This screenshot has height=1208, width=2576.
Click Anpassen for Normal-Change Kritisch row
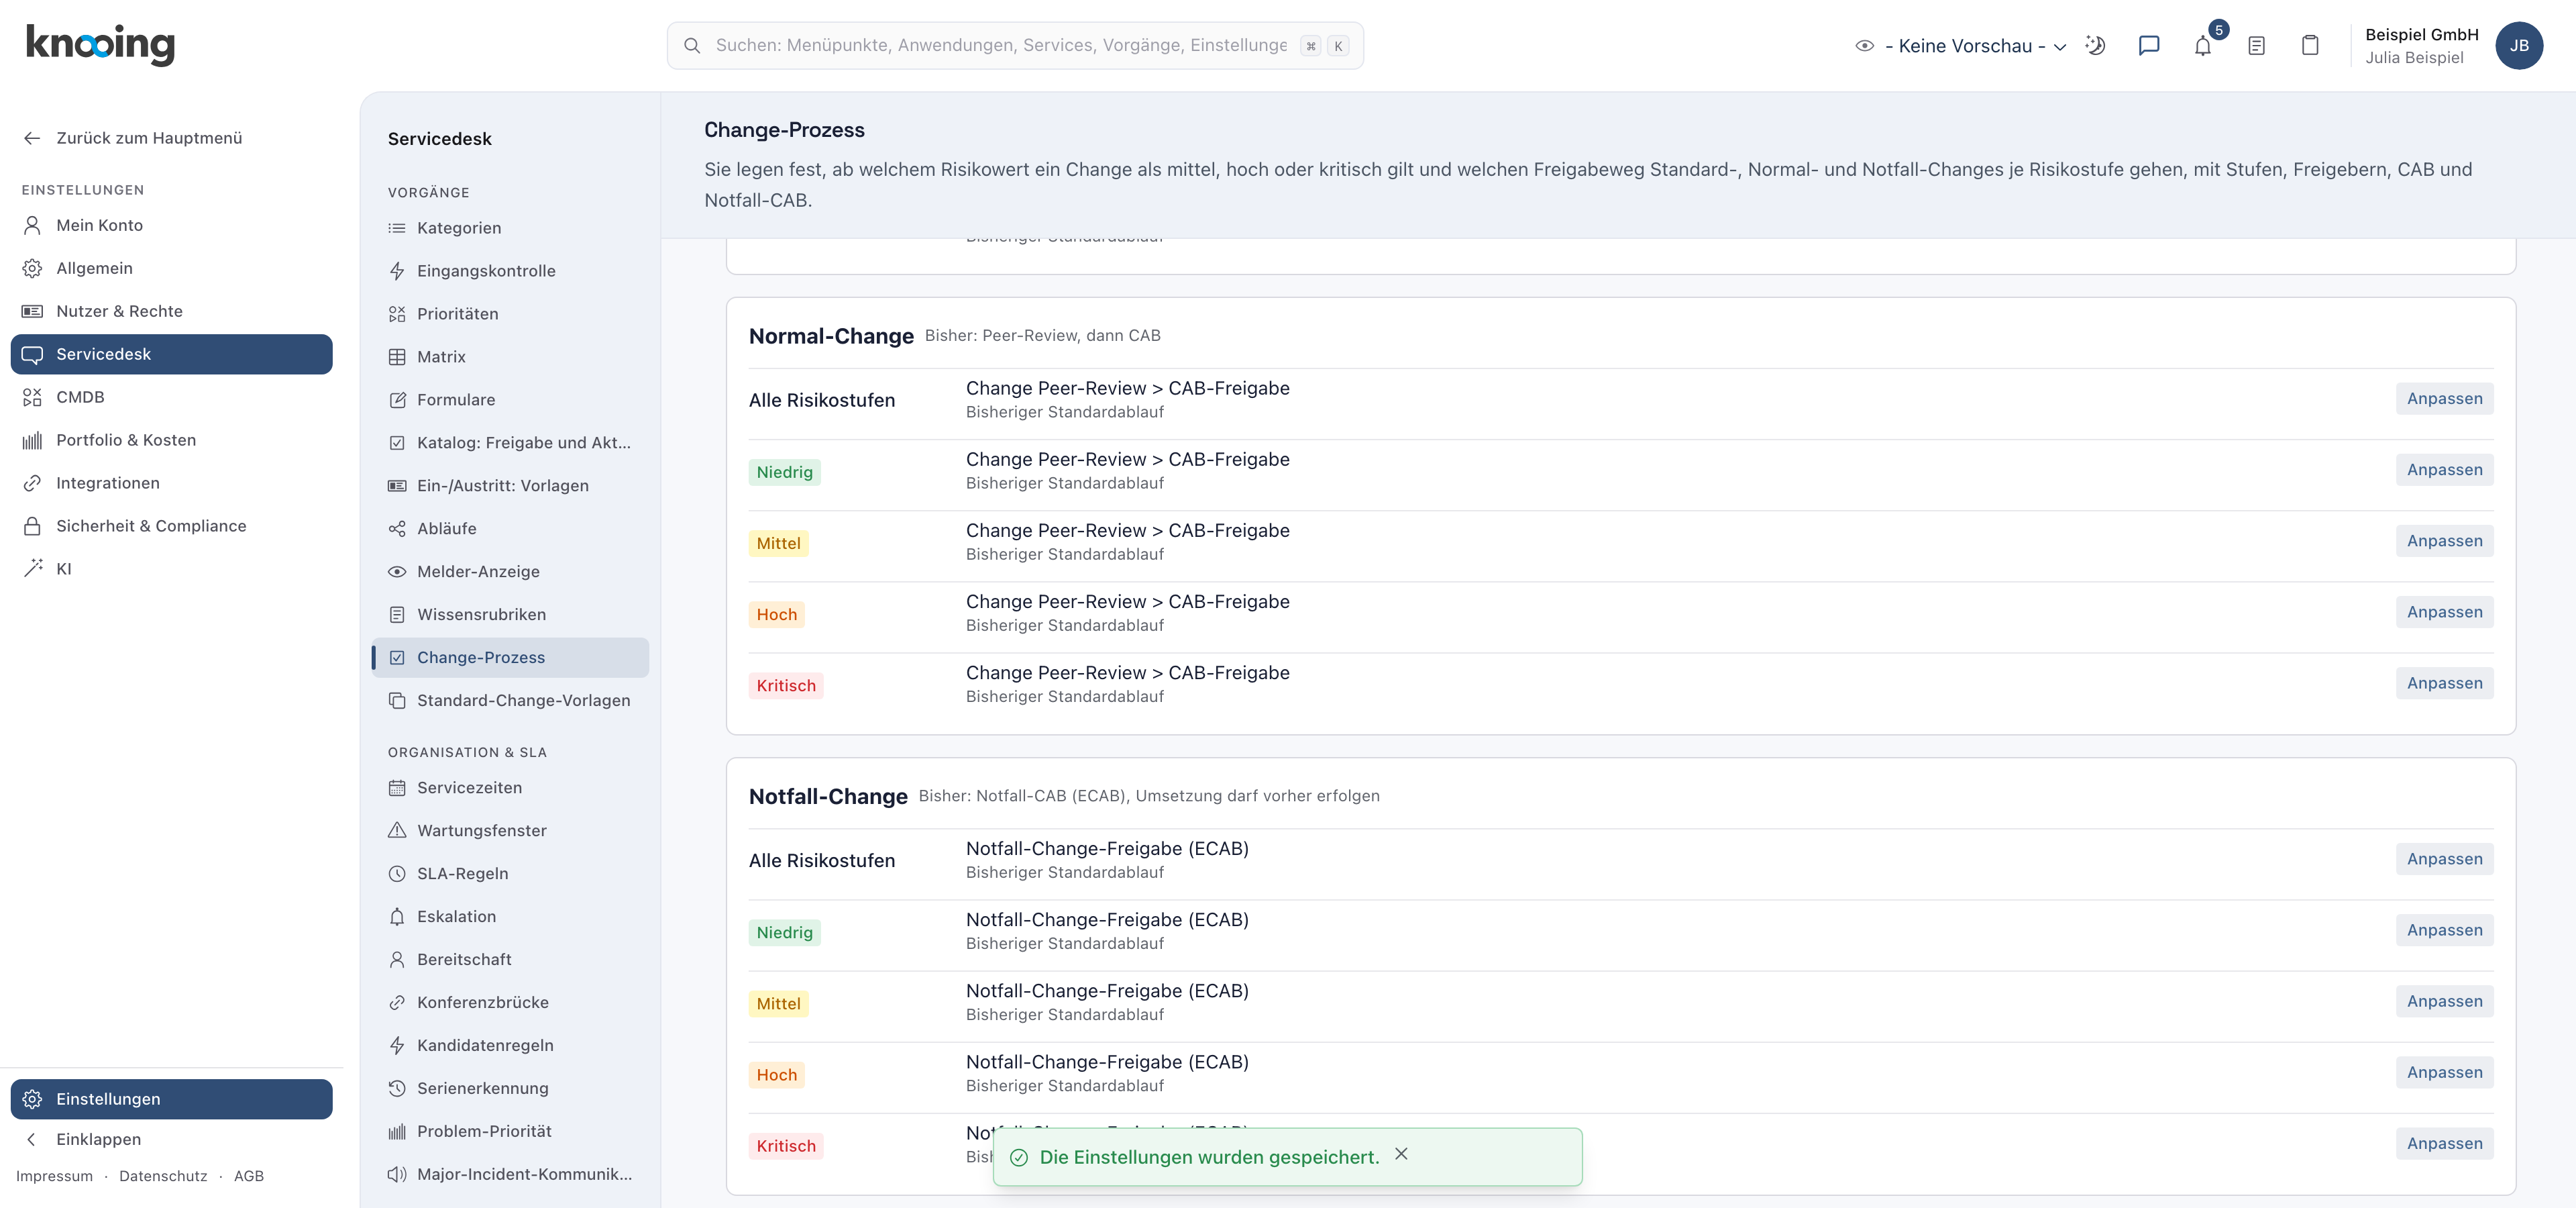pos(2444,684)
